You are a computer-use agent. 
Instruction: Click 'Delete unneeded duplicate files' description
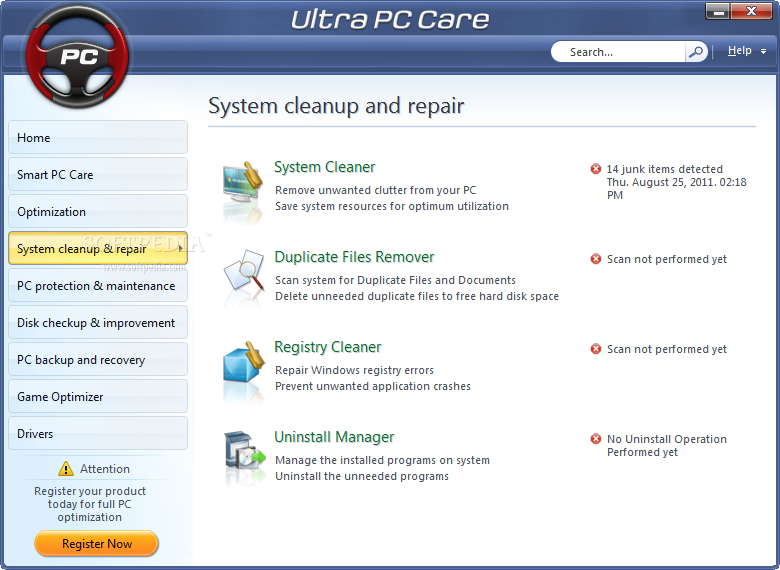click(417, 296)
